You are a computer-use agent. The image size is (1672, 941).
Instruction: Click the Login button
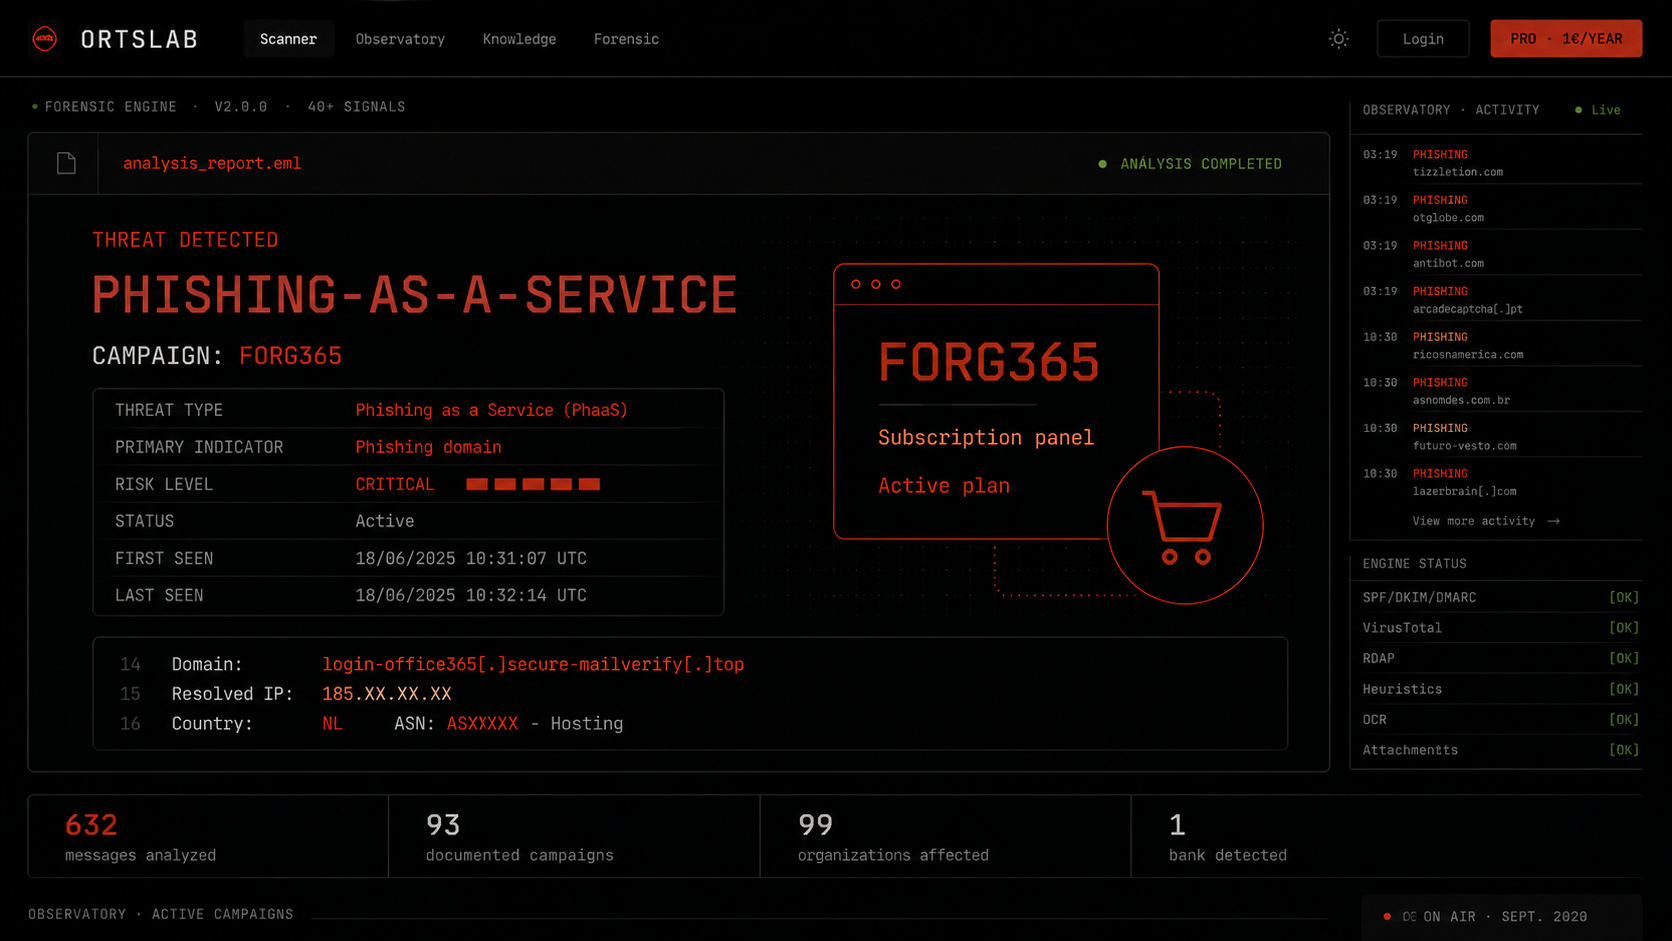pos(1422,39)
